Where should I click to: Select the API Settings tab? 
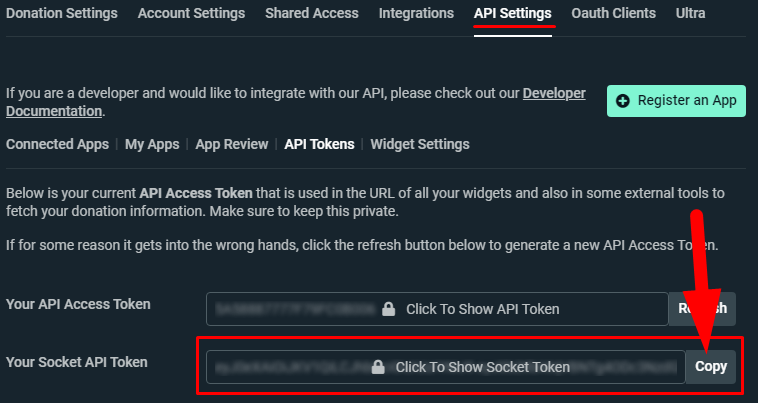pyautogui.click(x=512, y=13)
